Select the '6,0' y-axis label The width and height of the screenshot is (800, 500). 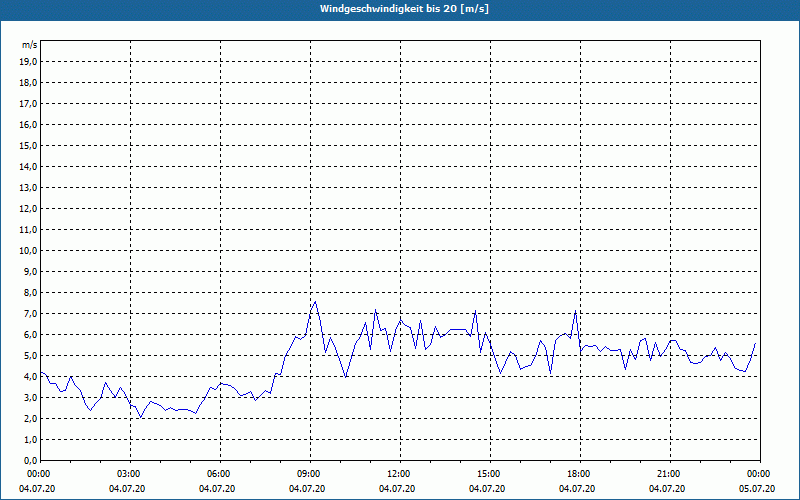coord(30,335)
